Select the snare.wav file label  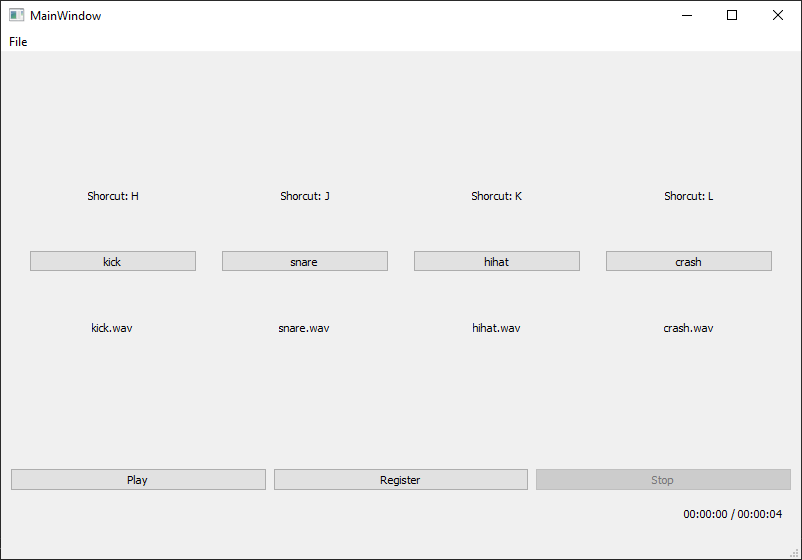click(304, 328)
